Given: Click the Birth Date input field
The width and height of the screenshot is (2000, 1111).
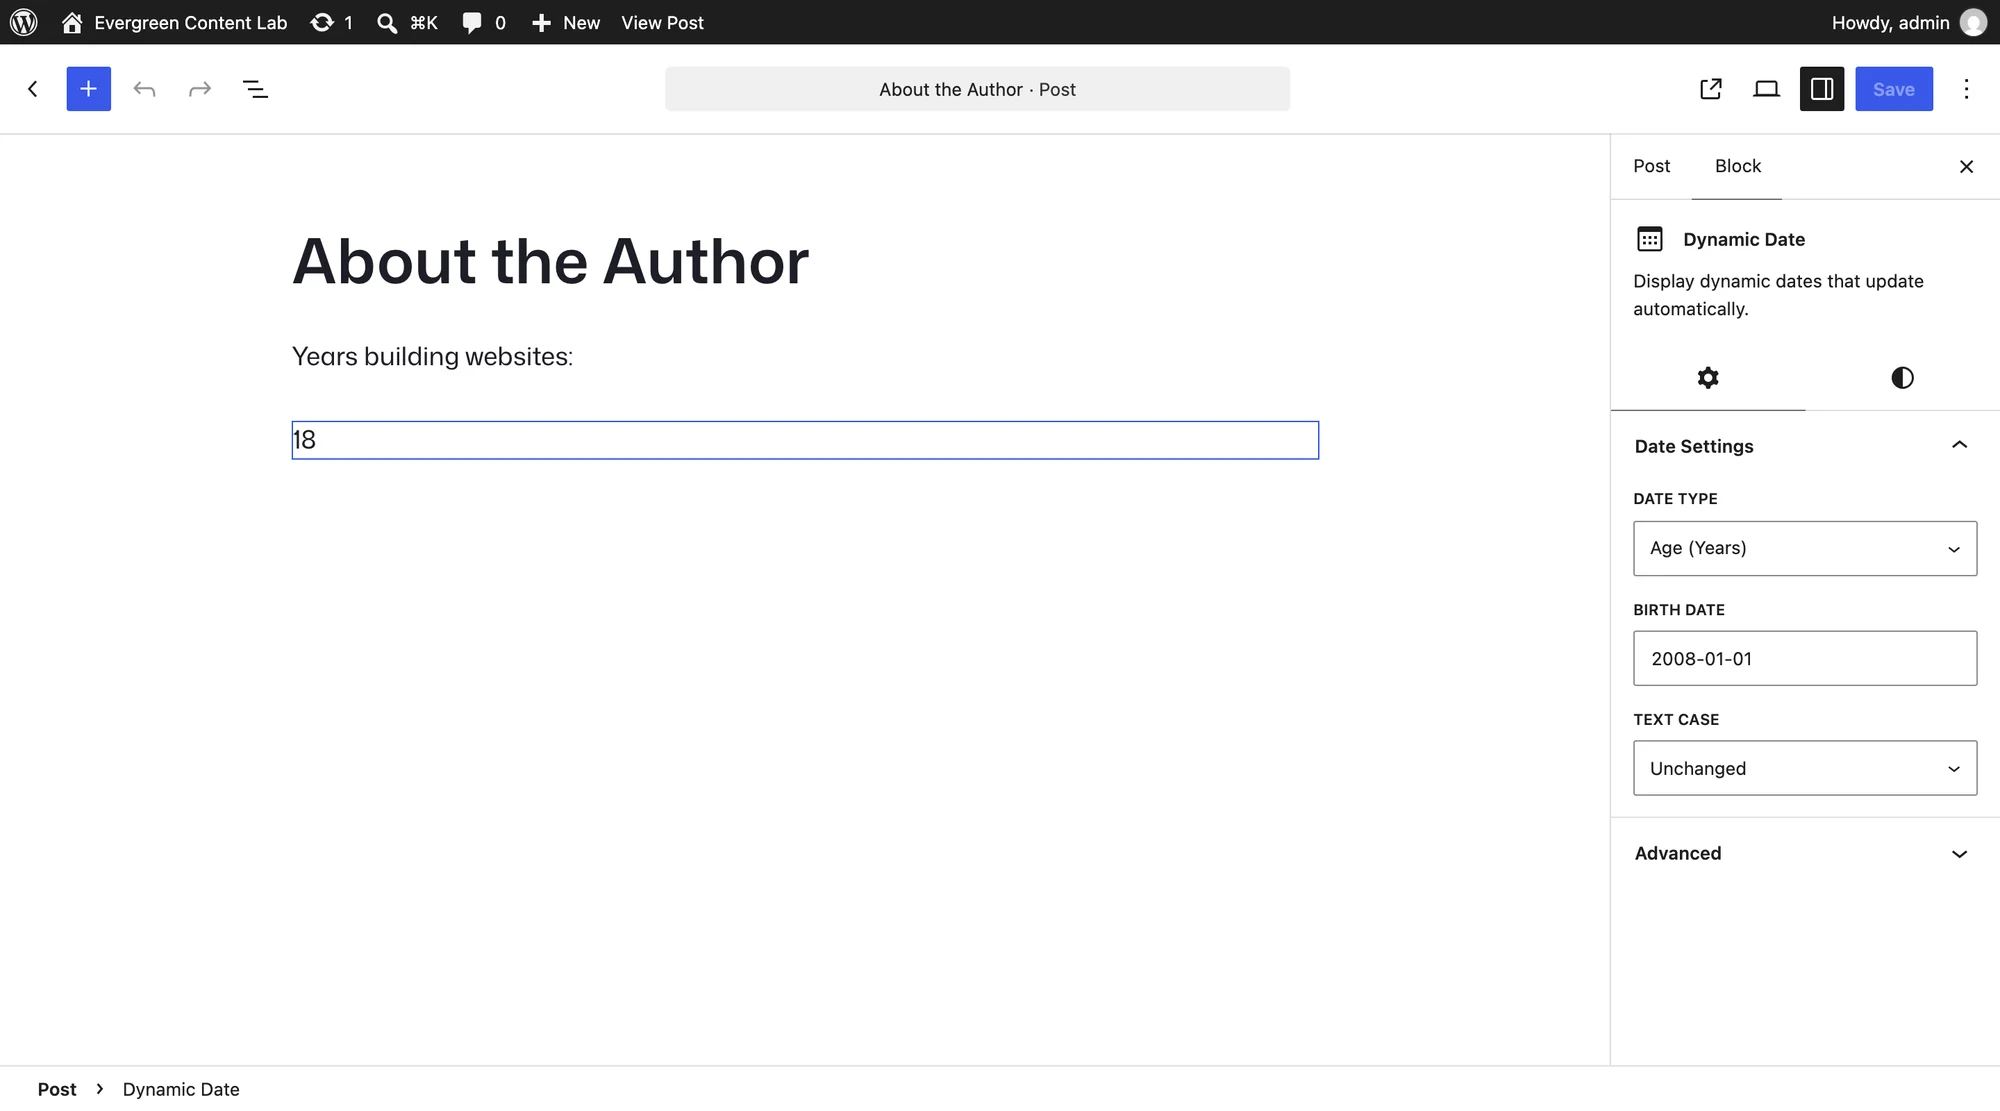Looking at the screenshot, I should (x=1805, y=658).
